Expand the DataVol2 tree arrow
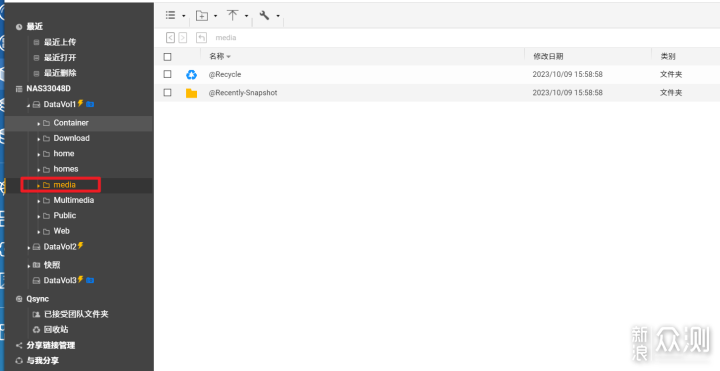Image resolution: width=720 pixels, height=371 pixels. 29,248
